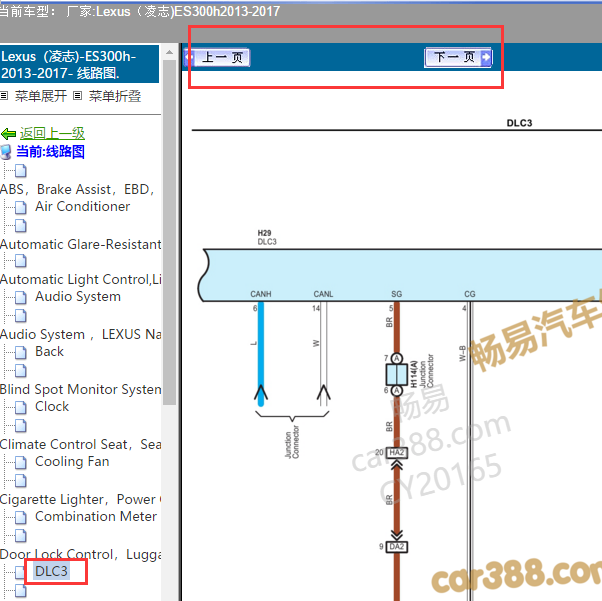Open Cigarette Lighter, Power entry
The width and height of the screenshot is (602, 601).
click(x=81, y=499)
